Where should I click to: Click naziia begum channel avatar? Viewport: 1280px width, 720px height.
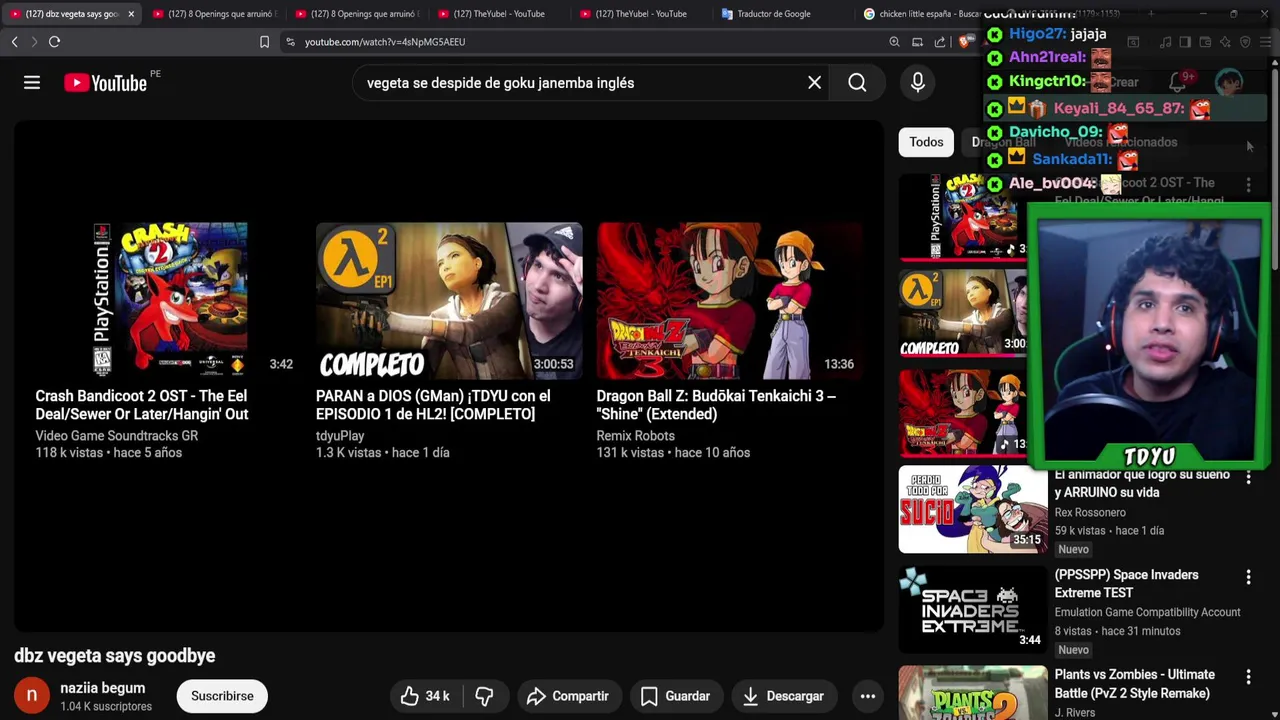pyautogui.click(x=31, y=696)
